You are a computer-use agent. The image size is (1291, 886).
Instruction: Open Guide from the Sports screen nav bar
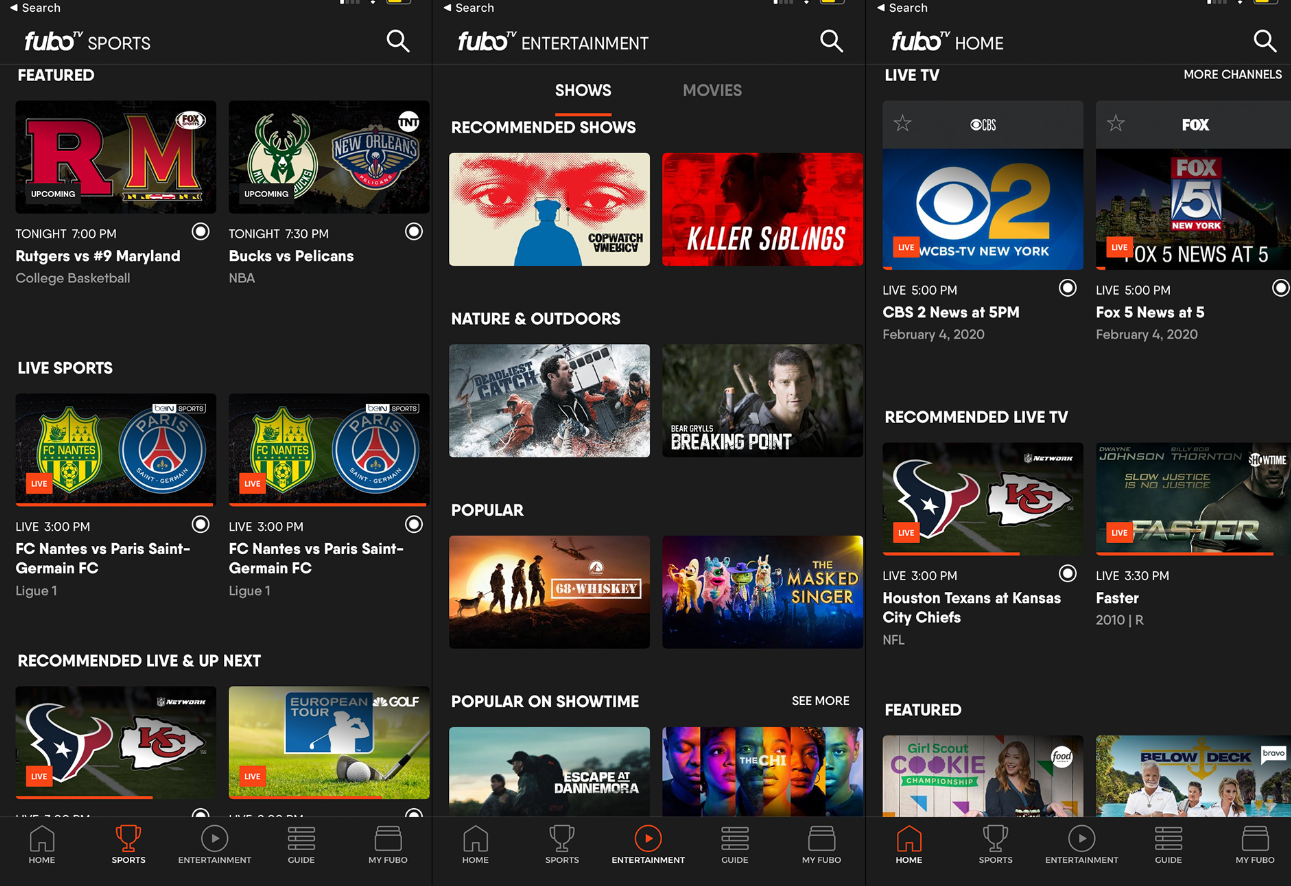(x=301, y=845)
